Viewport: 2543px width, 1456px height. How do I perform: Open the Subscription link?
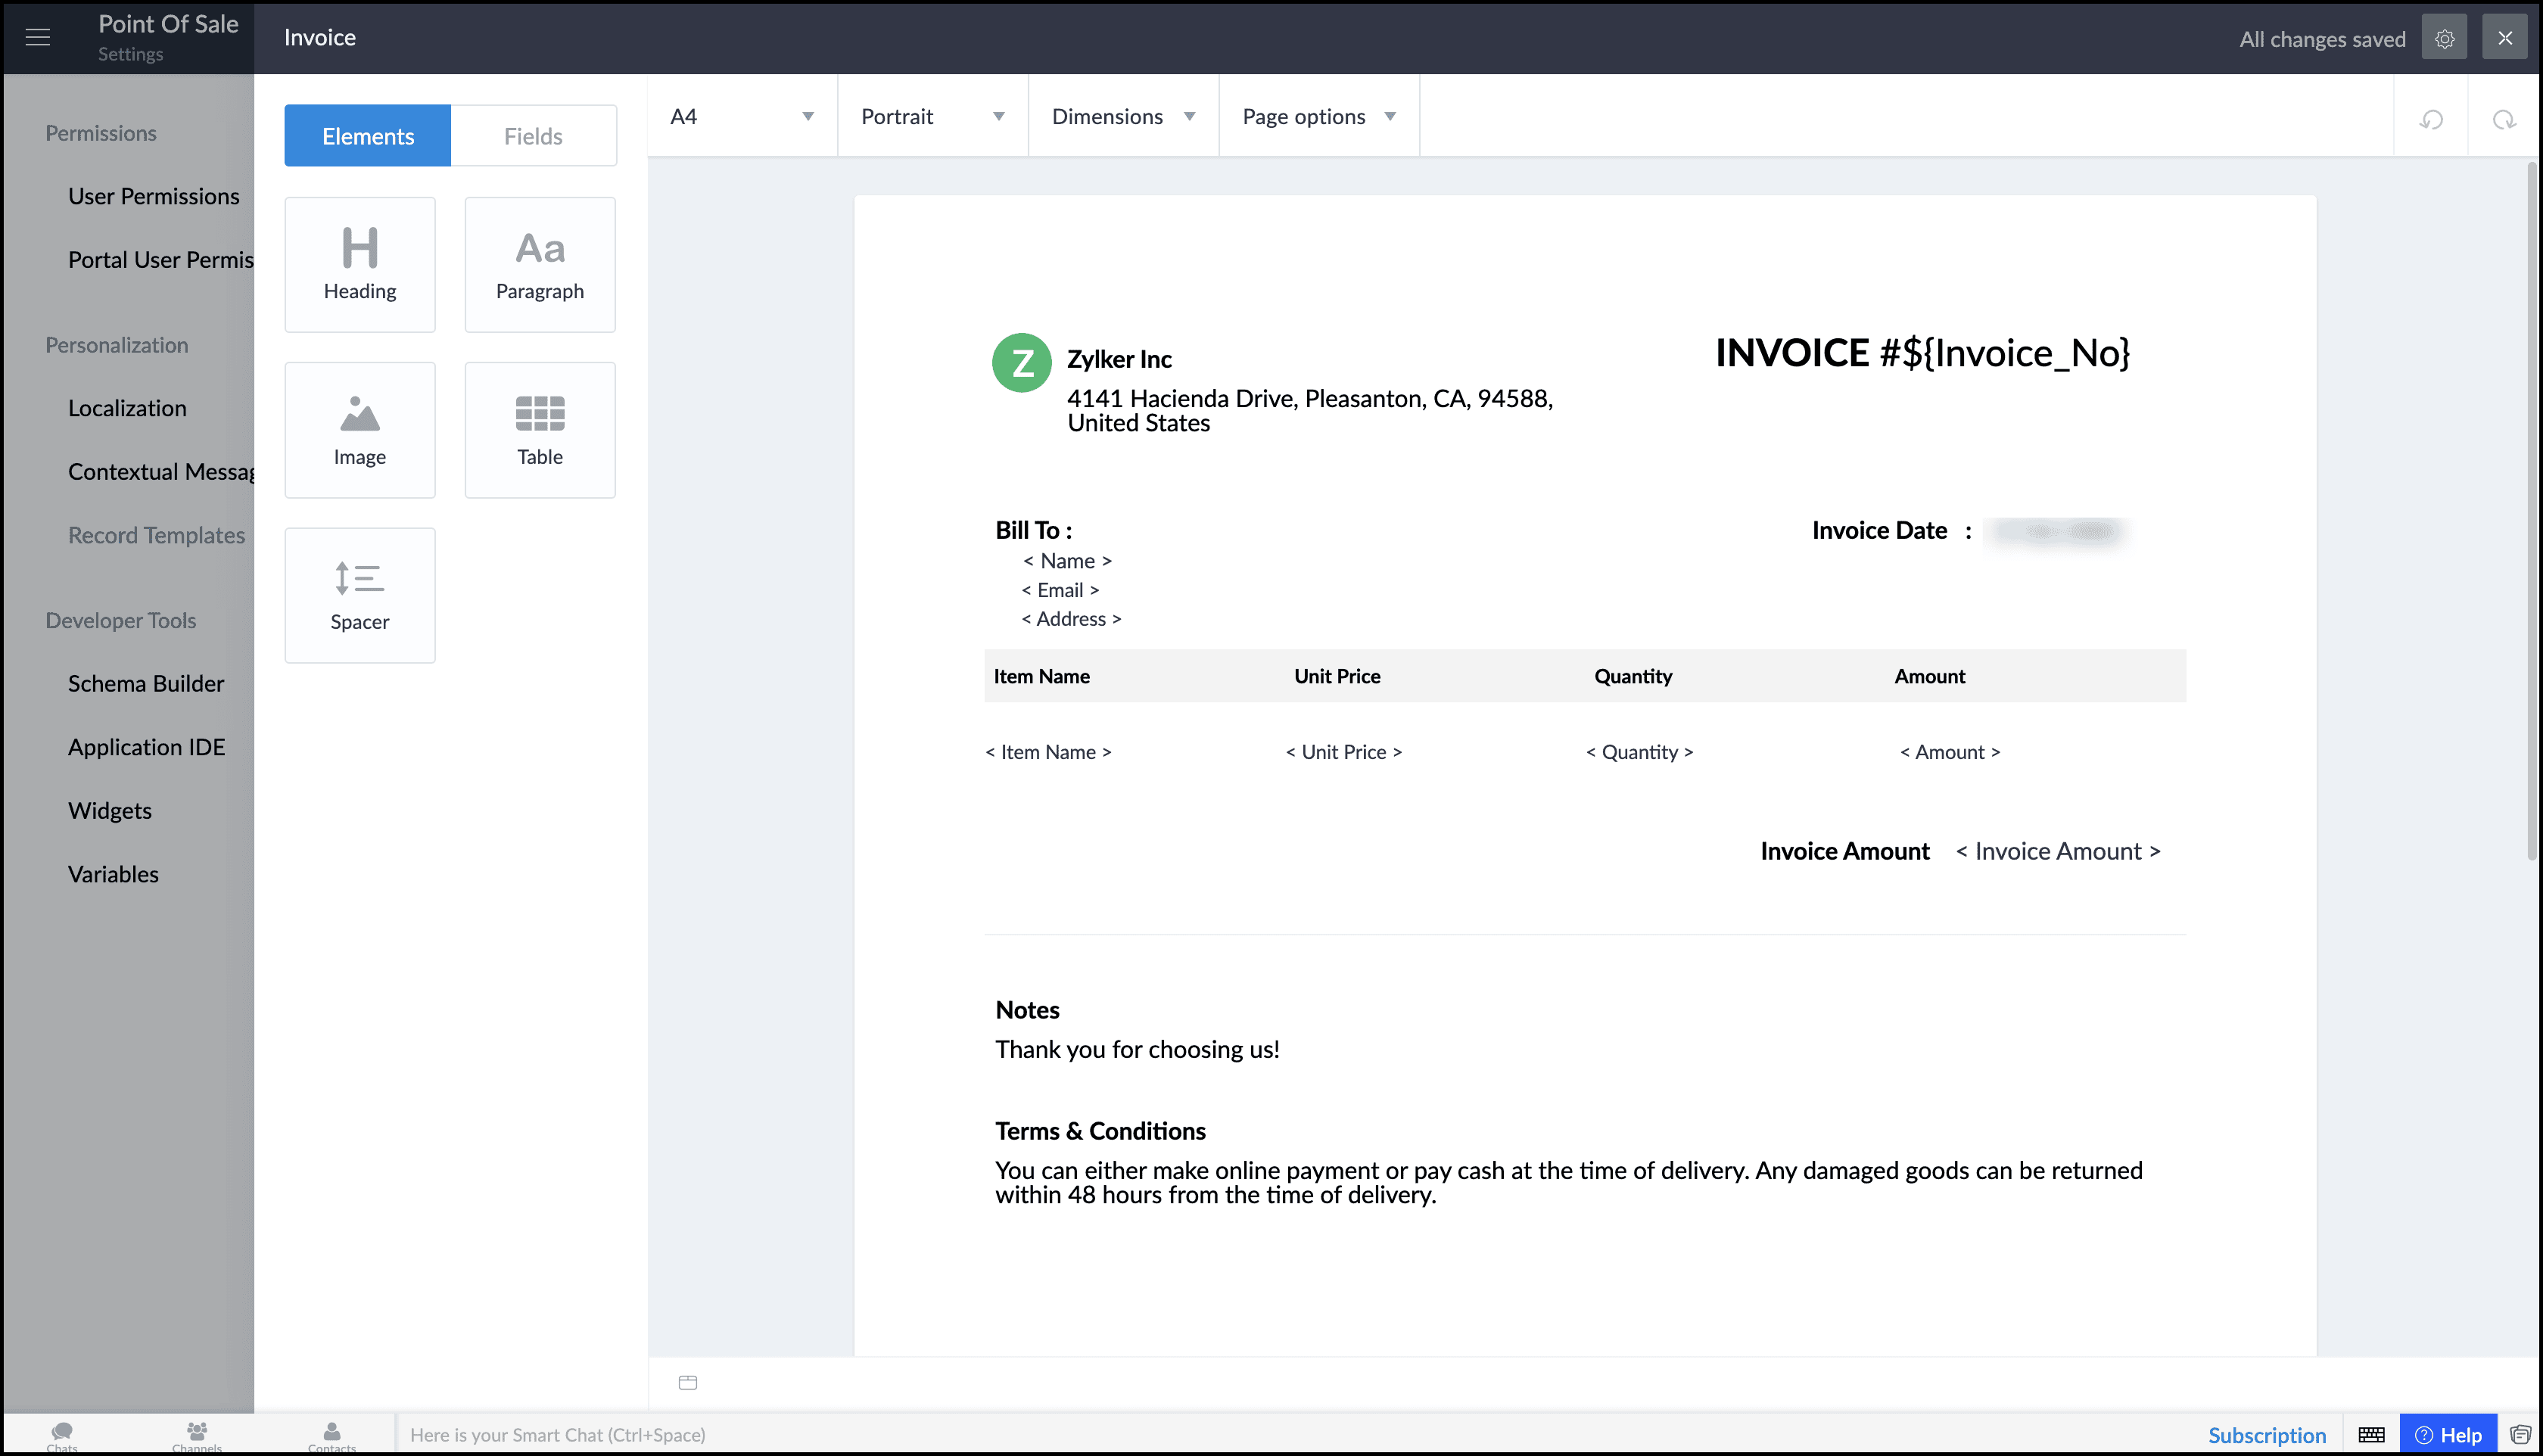coord(2266,1435)
